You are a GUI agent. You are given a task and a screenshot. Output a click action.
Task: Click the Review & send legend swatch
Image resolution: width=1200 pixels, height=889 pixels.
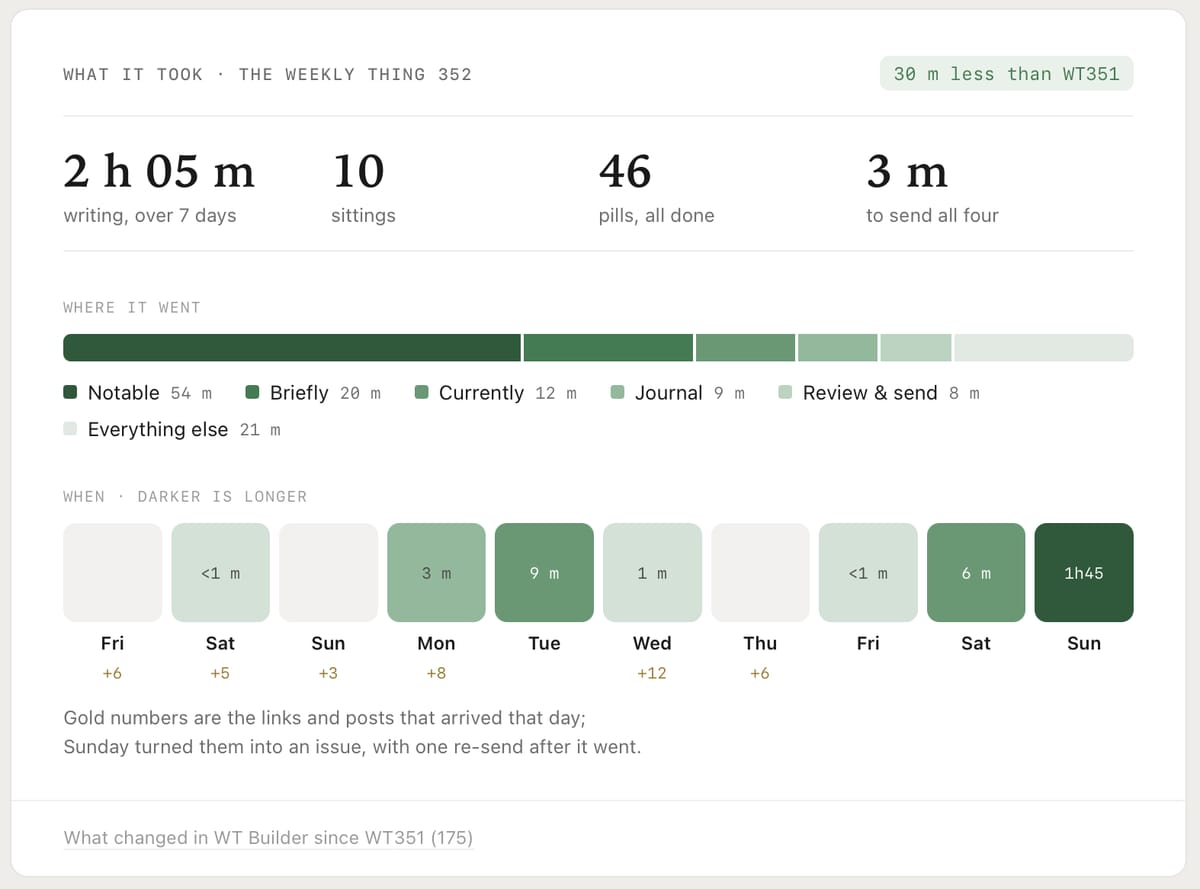[785, 393]
